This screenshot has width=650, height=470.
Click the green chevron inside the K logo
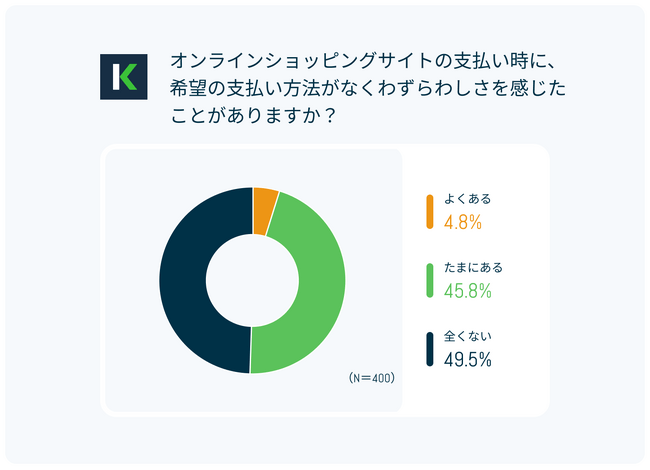tap(129, 77)
